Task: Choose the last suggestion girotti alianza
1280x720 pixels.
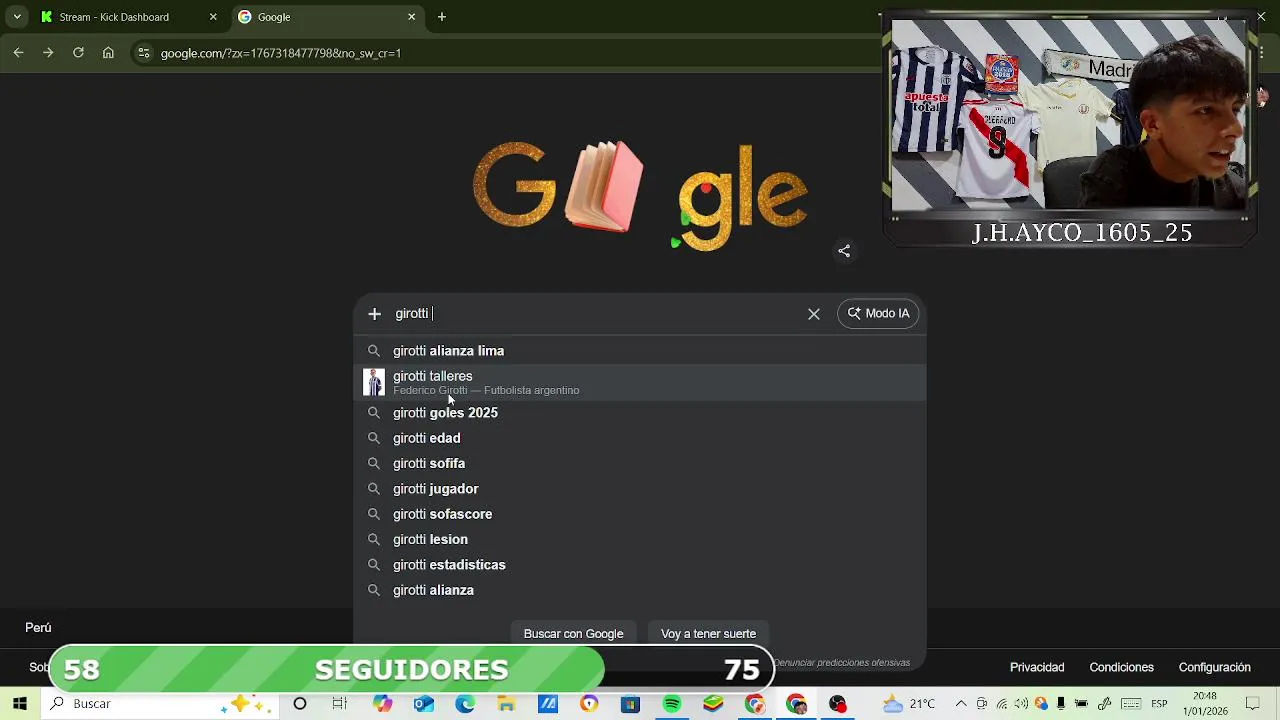Action: [640, 590]
